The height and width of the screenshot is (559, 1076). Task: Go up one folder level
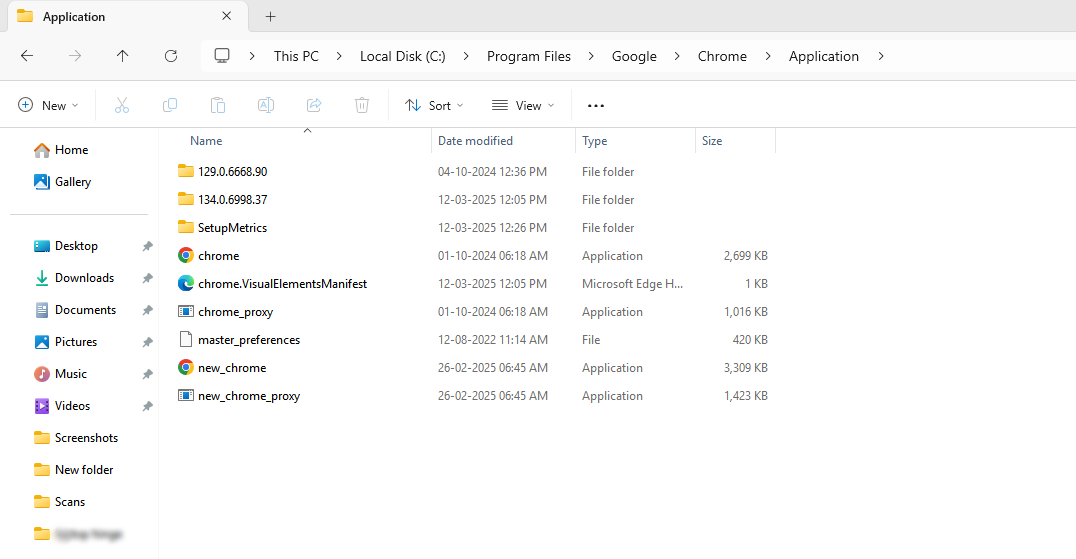(122, 56)
